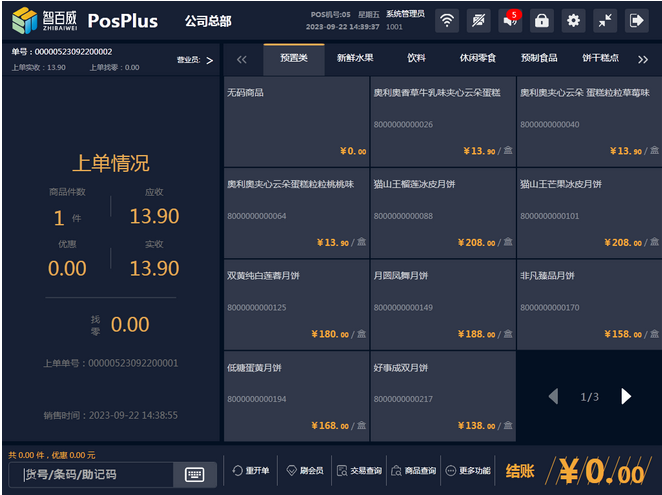This screenshot has width=662, height=495.
Task: Open the notifications icon with badge 5
Action: coord(510,20)
